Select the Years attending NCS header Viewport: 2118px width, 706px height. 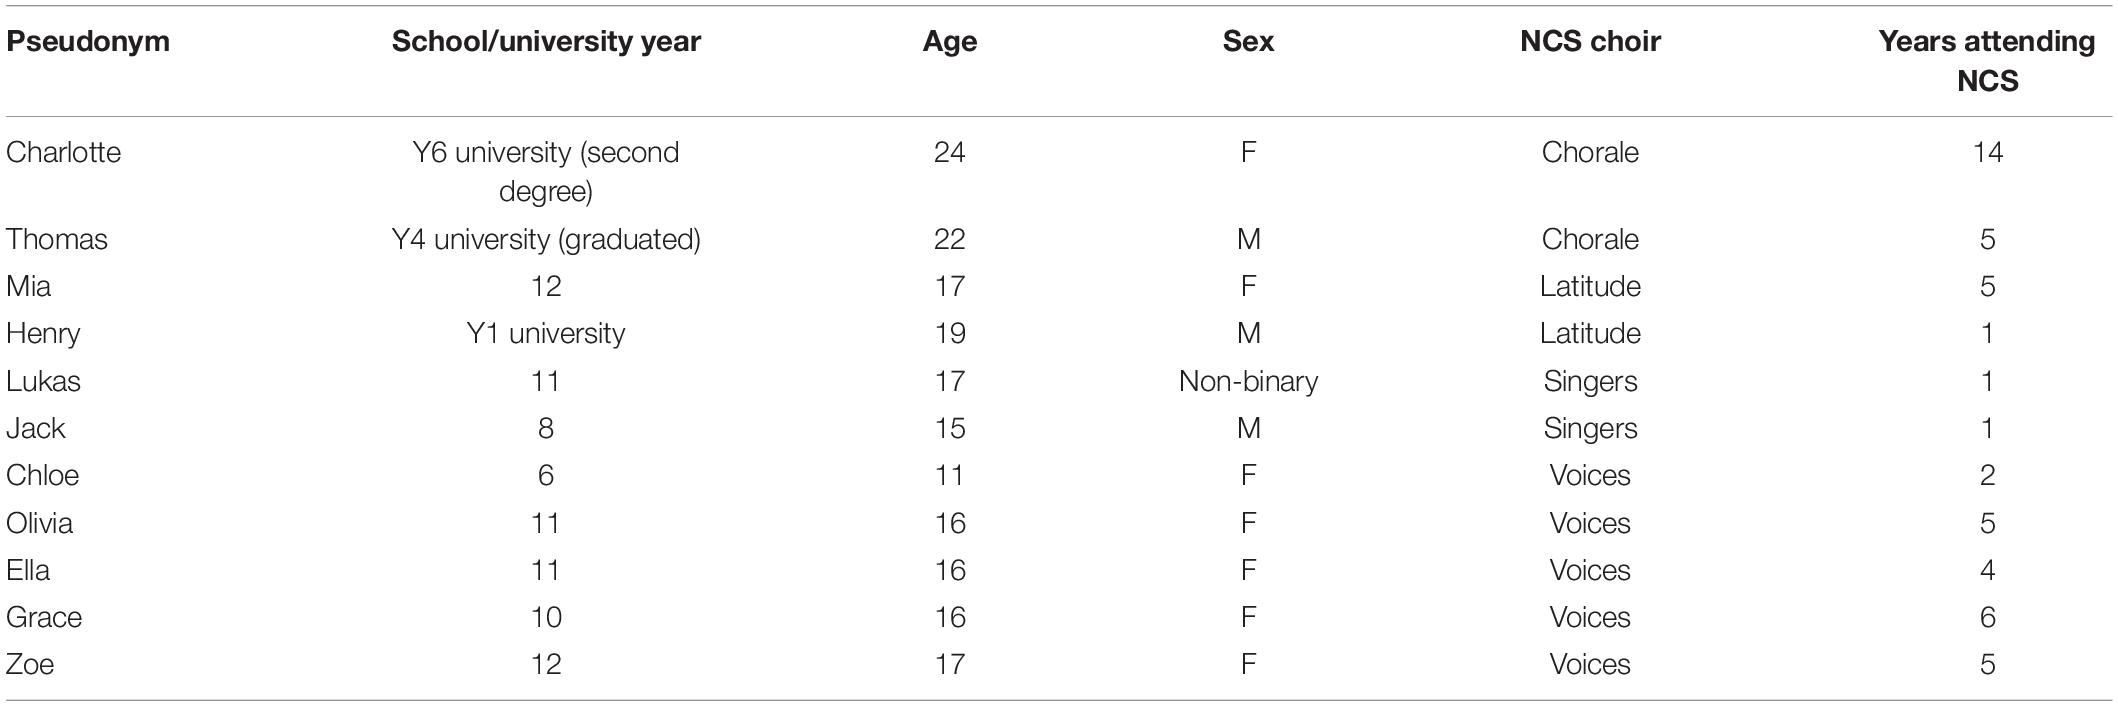[1987, 61]
